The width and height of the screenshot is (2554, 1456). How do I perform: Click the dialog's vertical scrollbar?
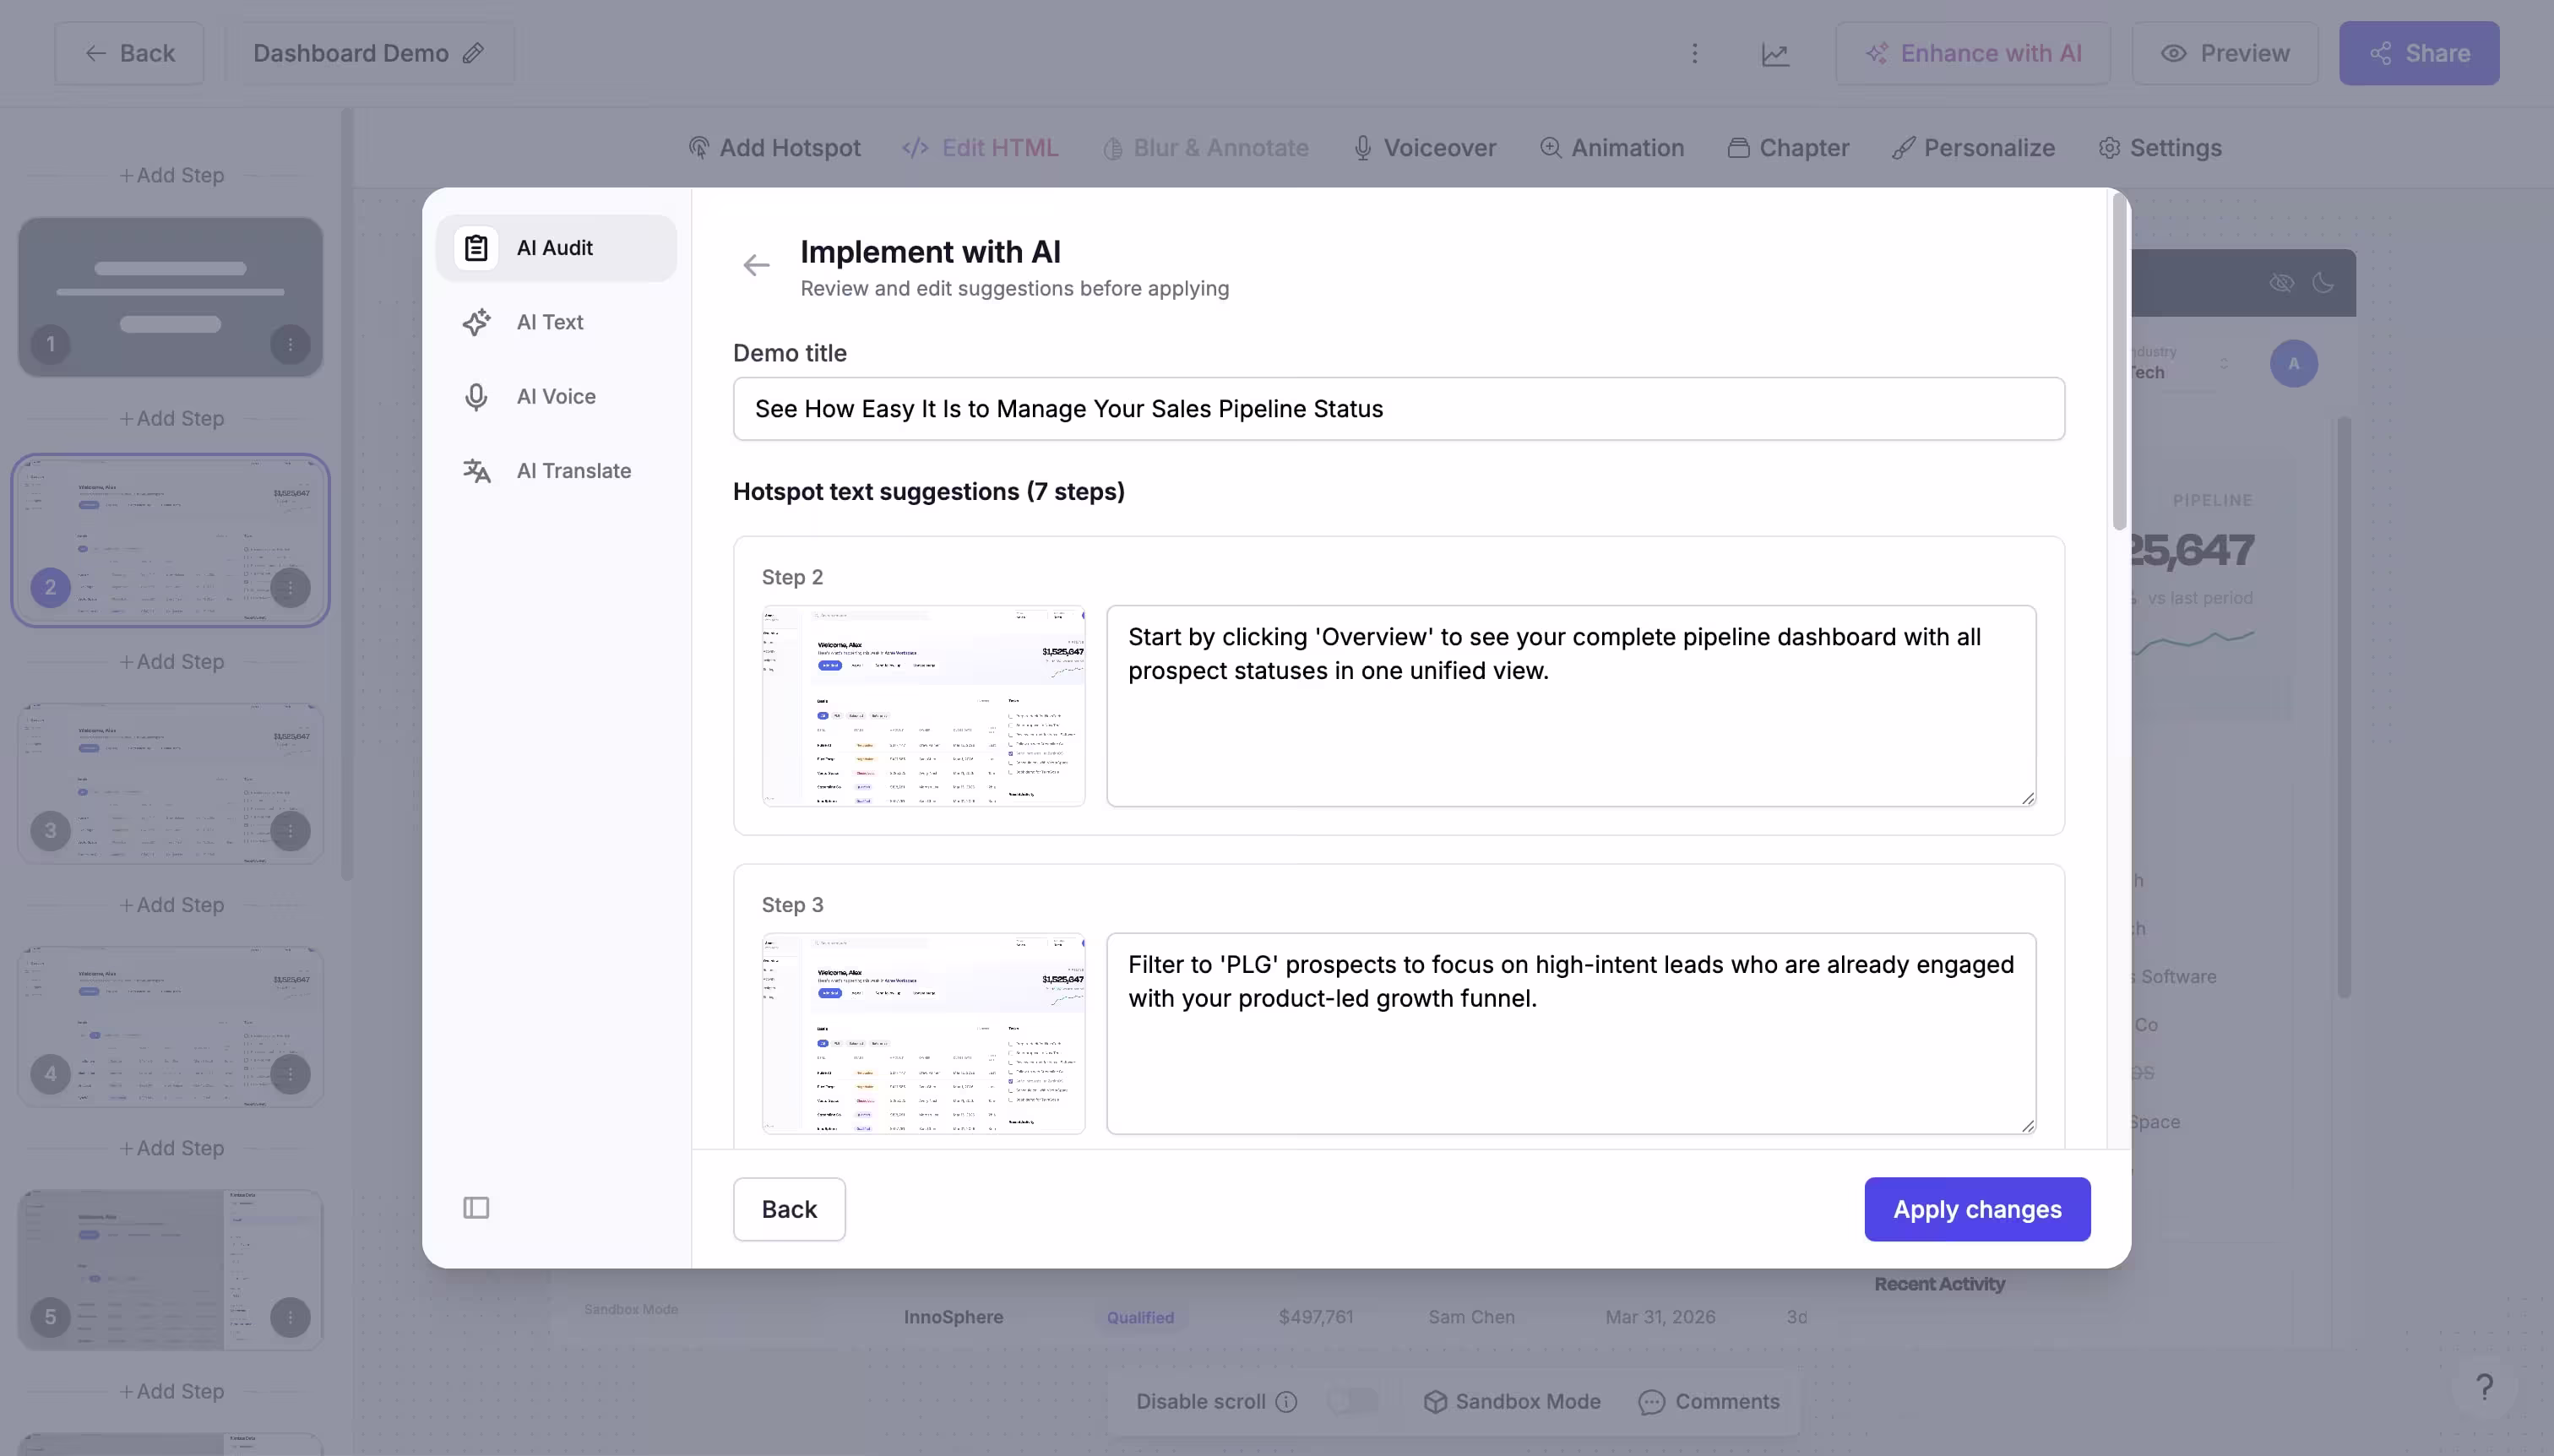pos(2119,362)
